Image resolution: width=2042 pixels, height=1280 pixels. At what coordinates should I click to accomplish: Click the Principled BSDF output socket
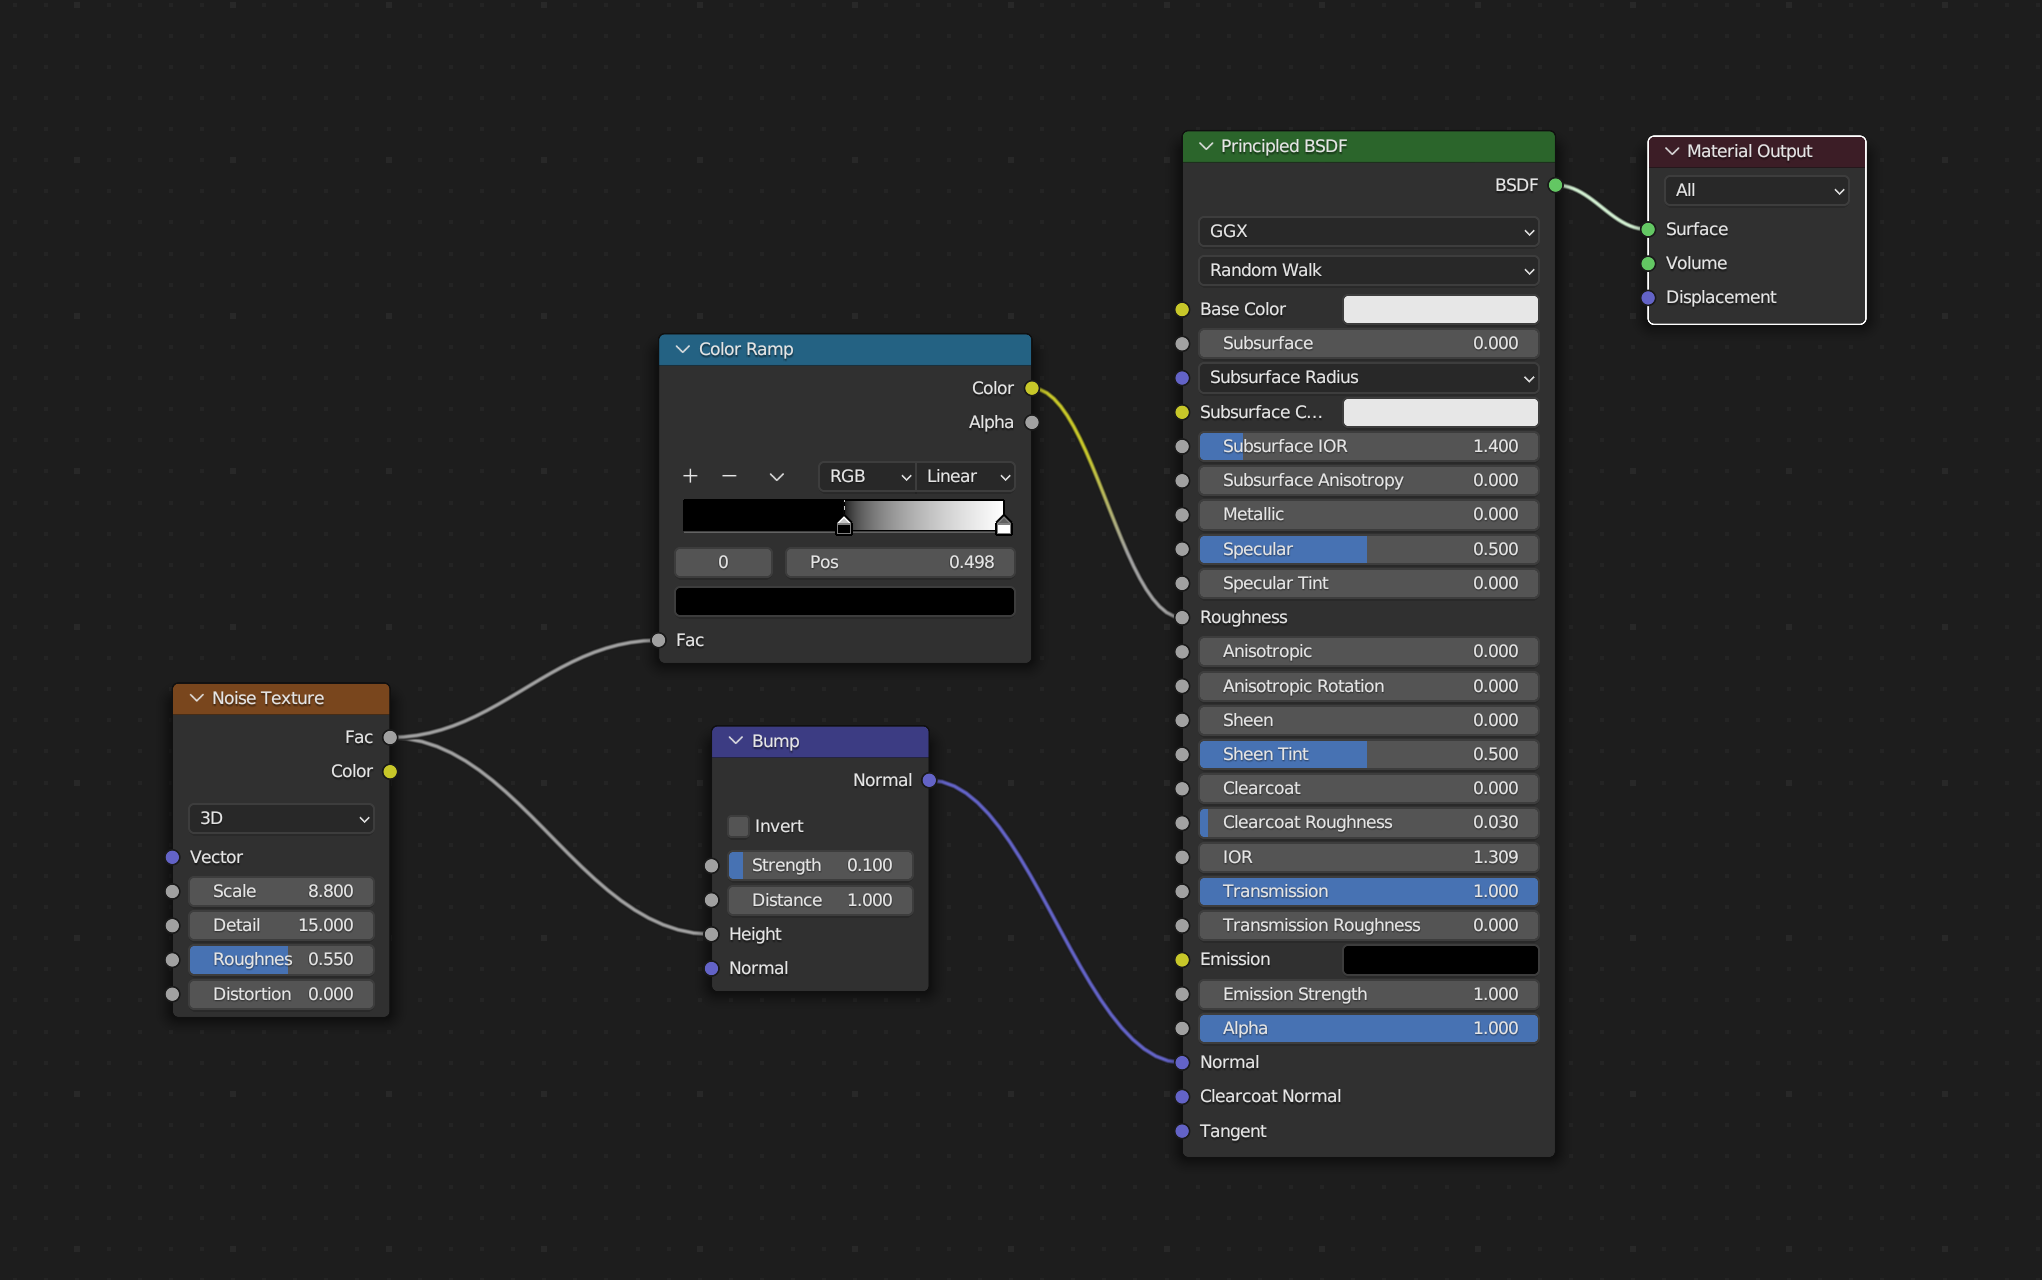pyautogui.click(x=1555, y=186)
